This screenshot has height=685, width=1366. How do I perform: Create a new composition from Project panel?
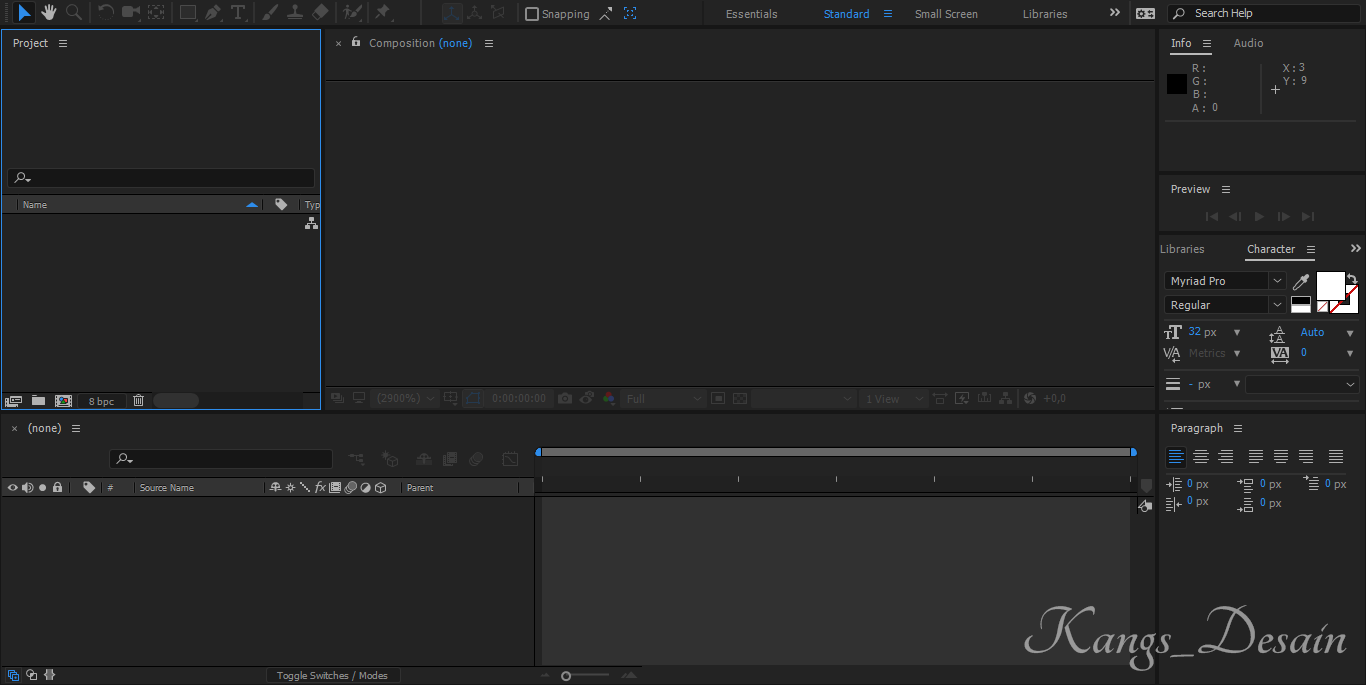coord(63,401)
